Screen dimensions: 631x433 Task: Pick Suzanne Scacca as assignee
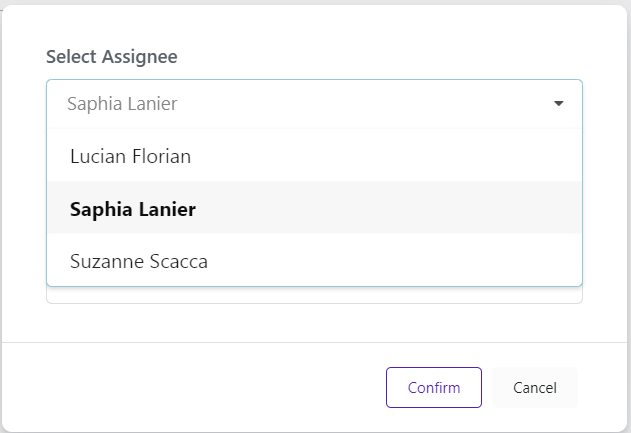[x=137, y=261]
